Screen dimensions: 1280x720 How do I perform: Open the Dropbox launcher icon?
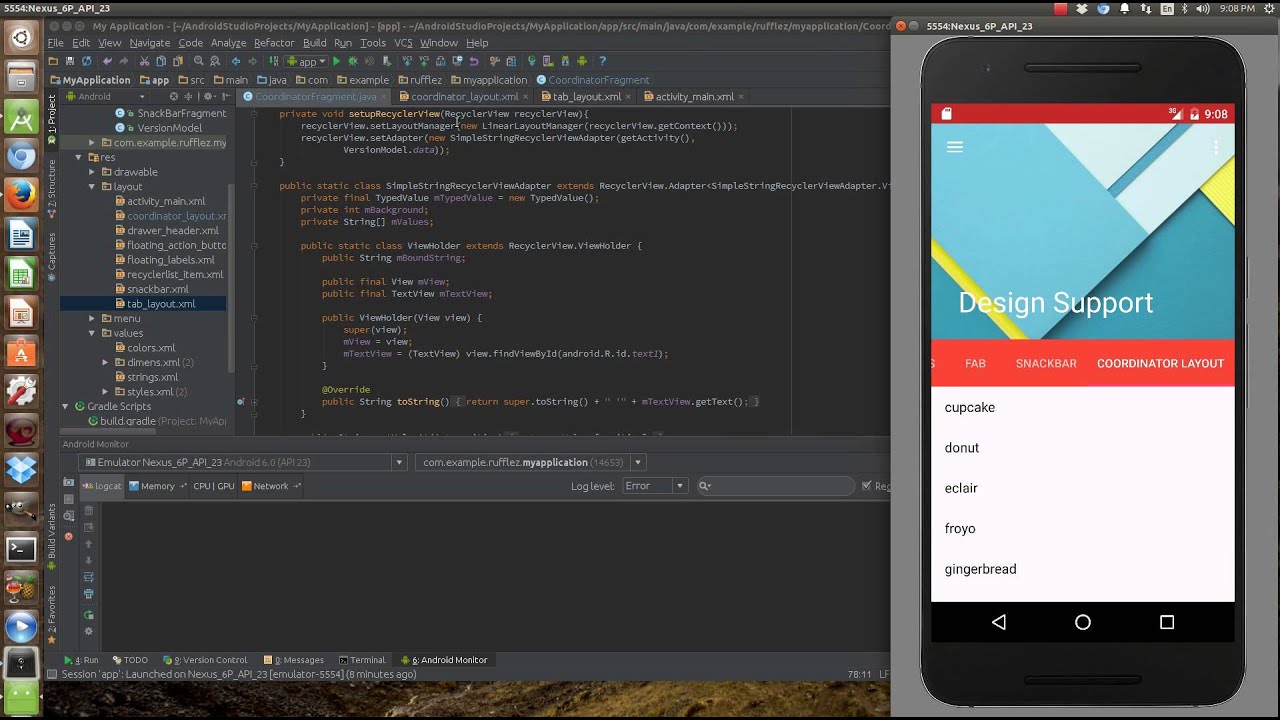click(x=21, y=469)
